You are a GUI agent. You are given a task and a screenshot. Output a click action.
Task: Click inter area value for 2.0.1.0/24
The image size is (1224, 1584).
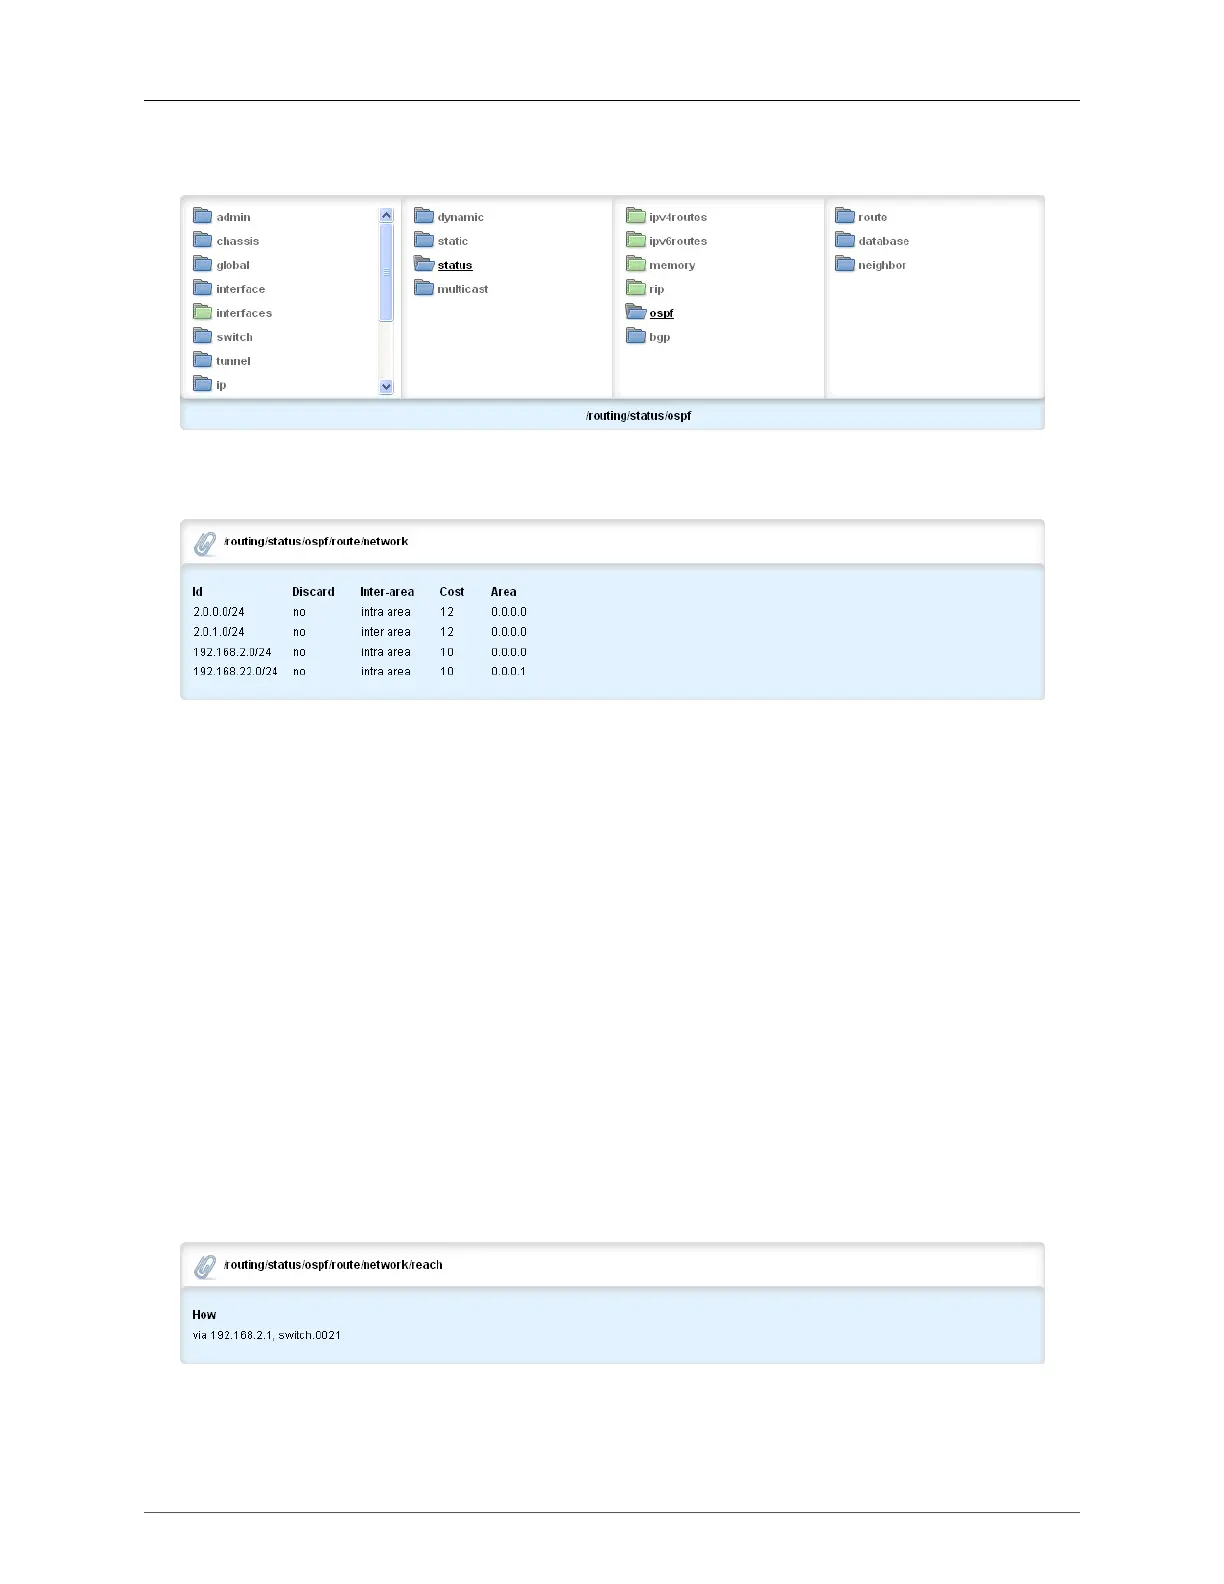pyautogui.click(x=386, y=632)
